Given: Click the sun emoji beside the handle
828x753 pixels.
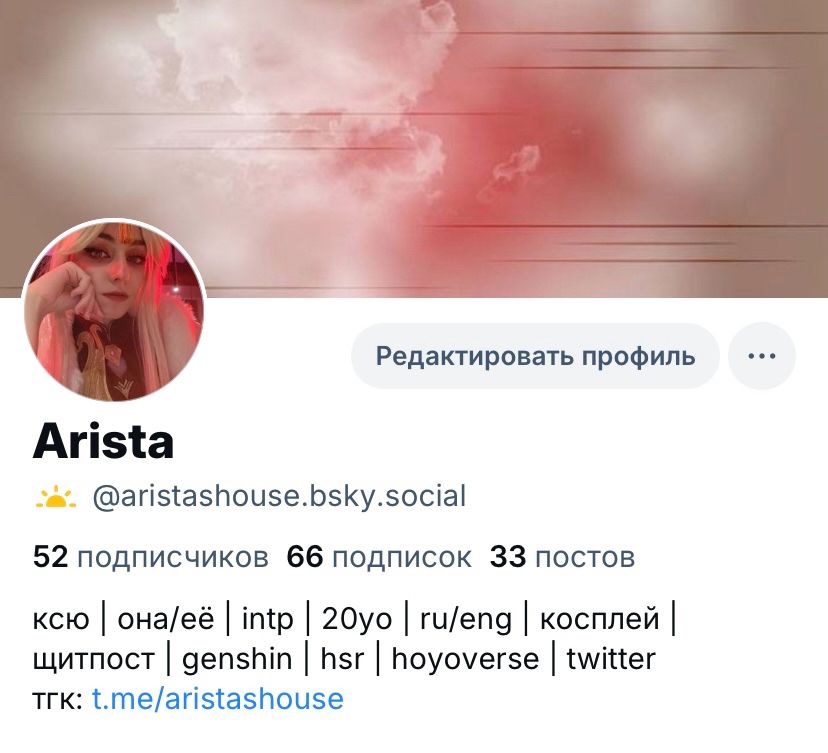Looking at the screenshot, I should click(x=56, y=497).
